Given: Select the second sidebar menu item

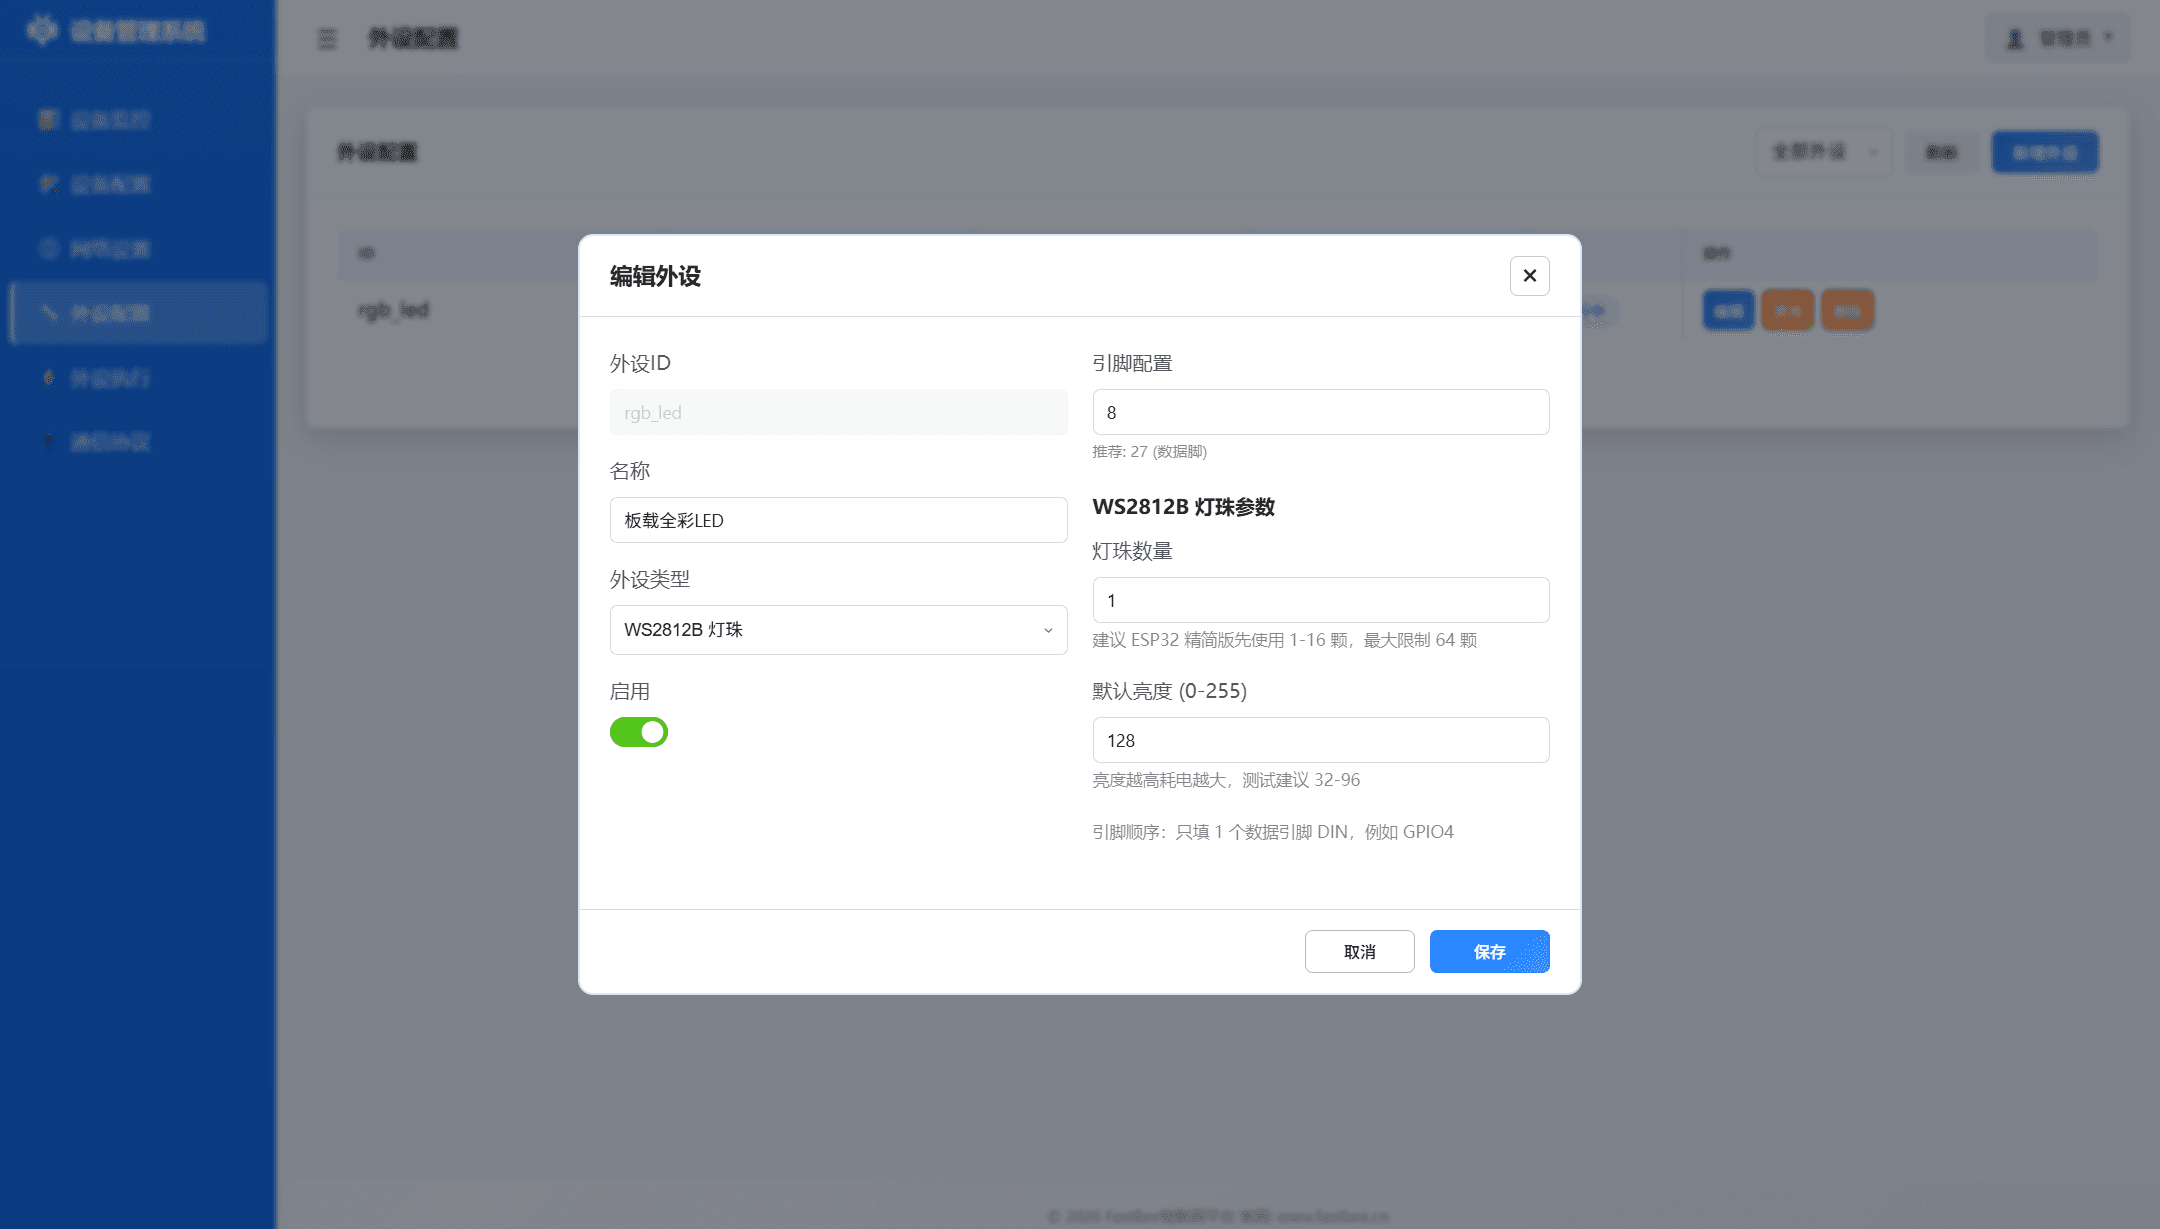Looking at the screenshot, I should (138, 184).
